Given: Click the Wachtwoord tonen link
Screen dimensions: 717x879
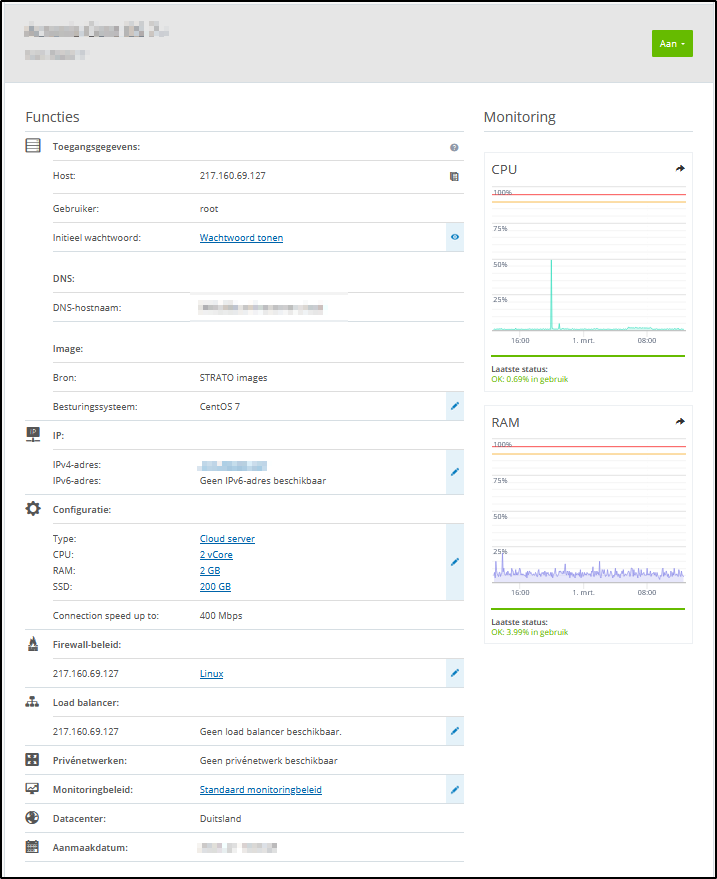Looking at the screenshot, I should click(241, 238).
